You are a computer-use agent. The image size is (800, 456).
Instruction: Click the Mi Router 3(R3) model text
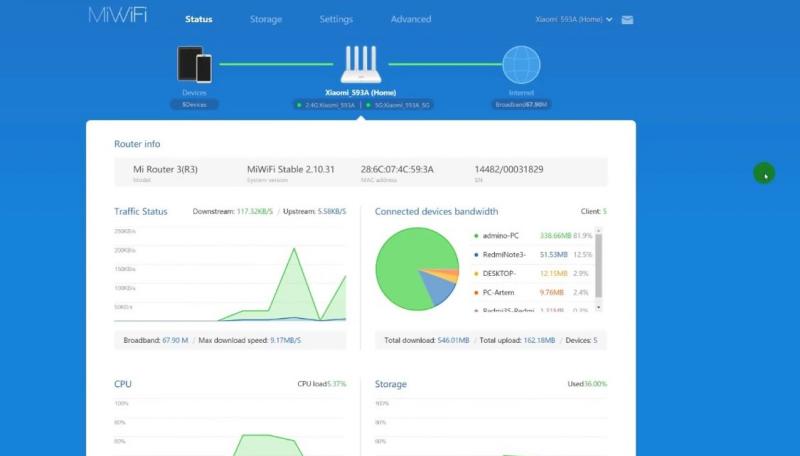165,169
